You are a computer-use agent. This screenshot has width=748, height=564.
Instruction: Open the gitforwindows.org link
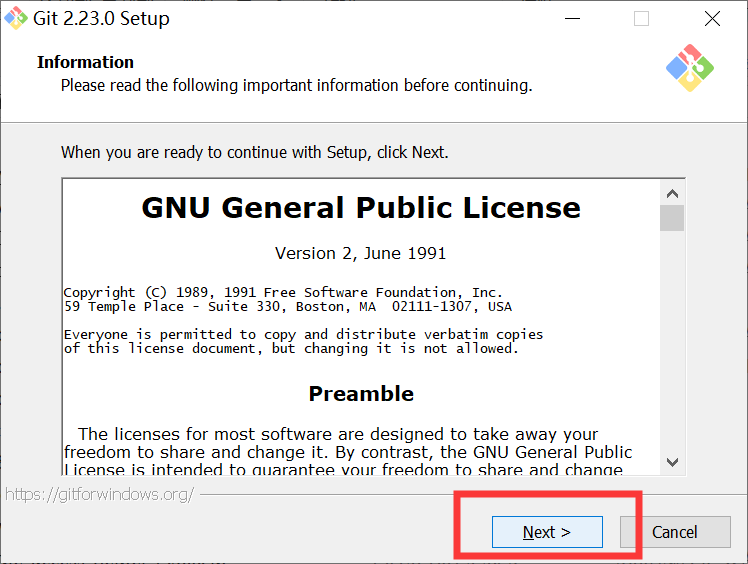tap(99, 494)
